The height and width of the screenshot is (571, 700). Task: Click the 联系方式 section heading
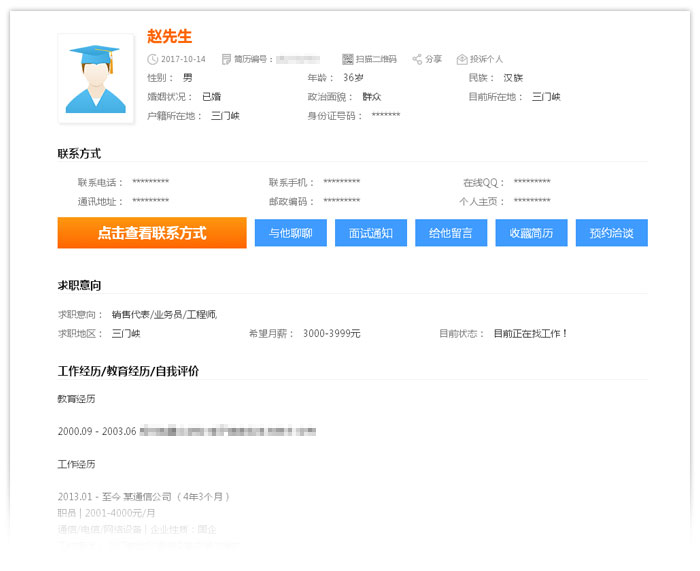(x=79, y=153)
